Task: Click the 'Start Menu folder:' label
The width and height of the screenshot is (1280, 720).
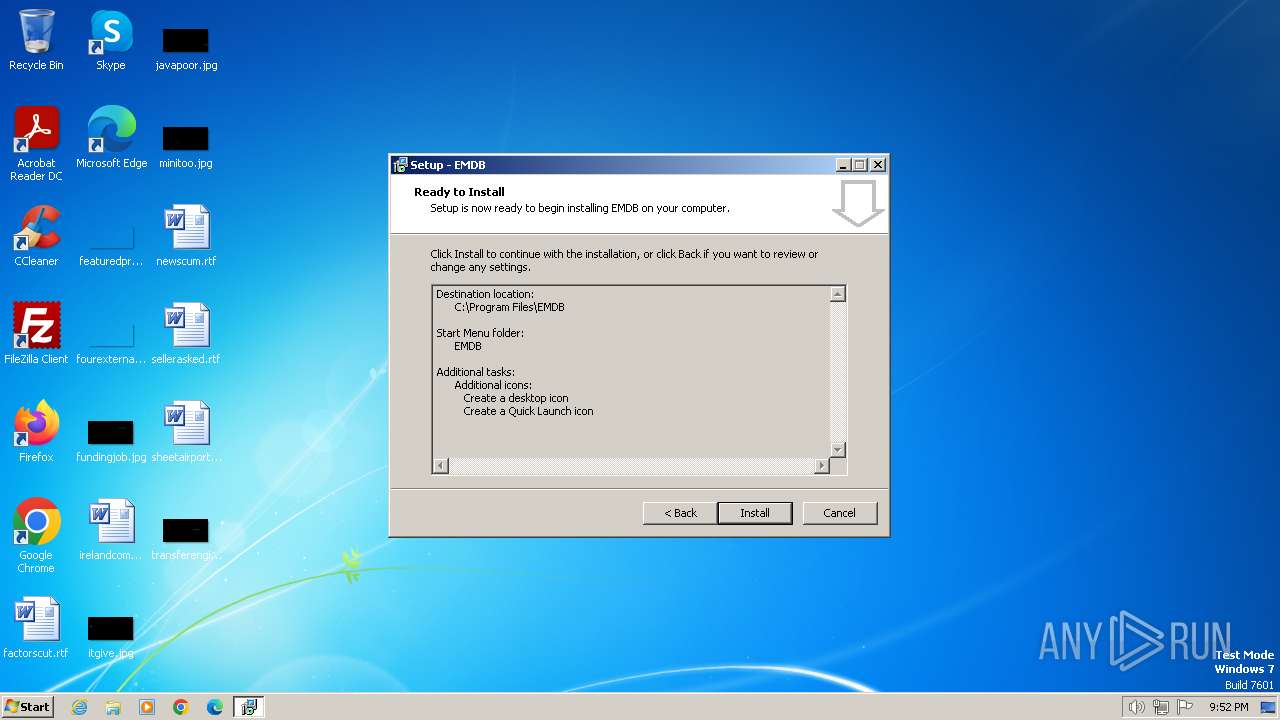Action: tap(480, 333)
